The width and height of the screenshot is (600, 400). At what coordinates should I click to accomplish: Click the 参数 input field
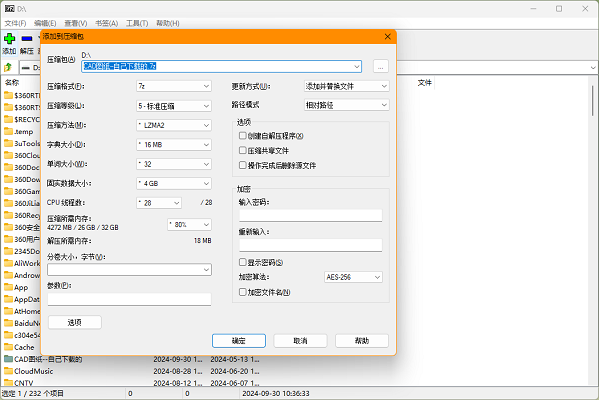click(x=129, y=299)
